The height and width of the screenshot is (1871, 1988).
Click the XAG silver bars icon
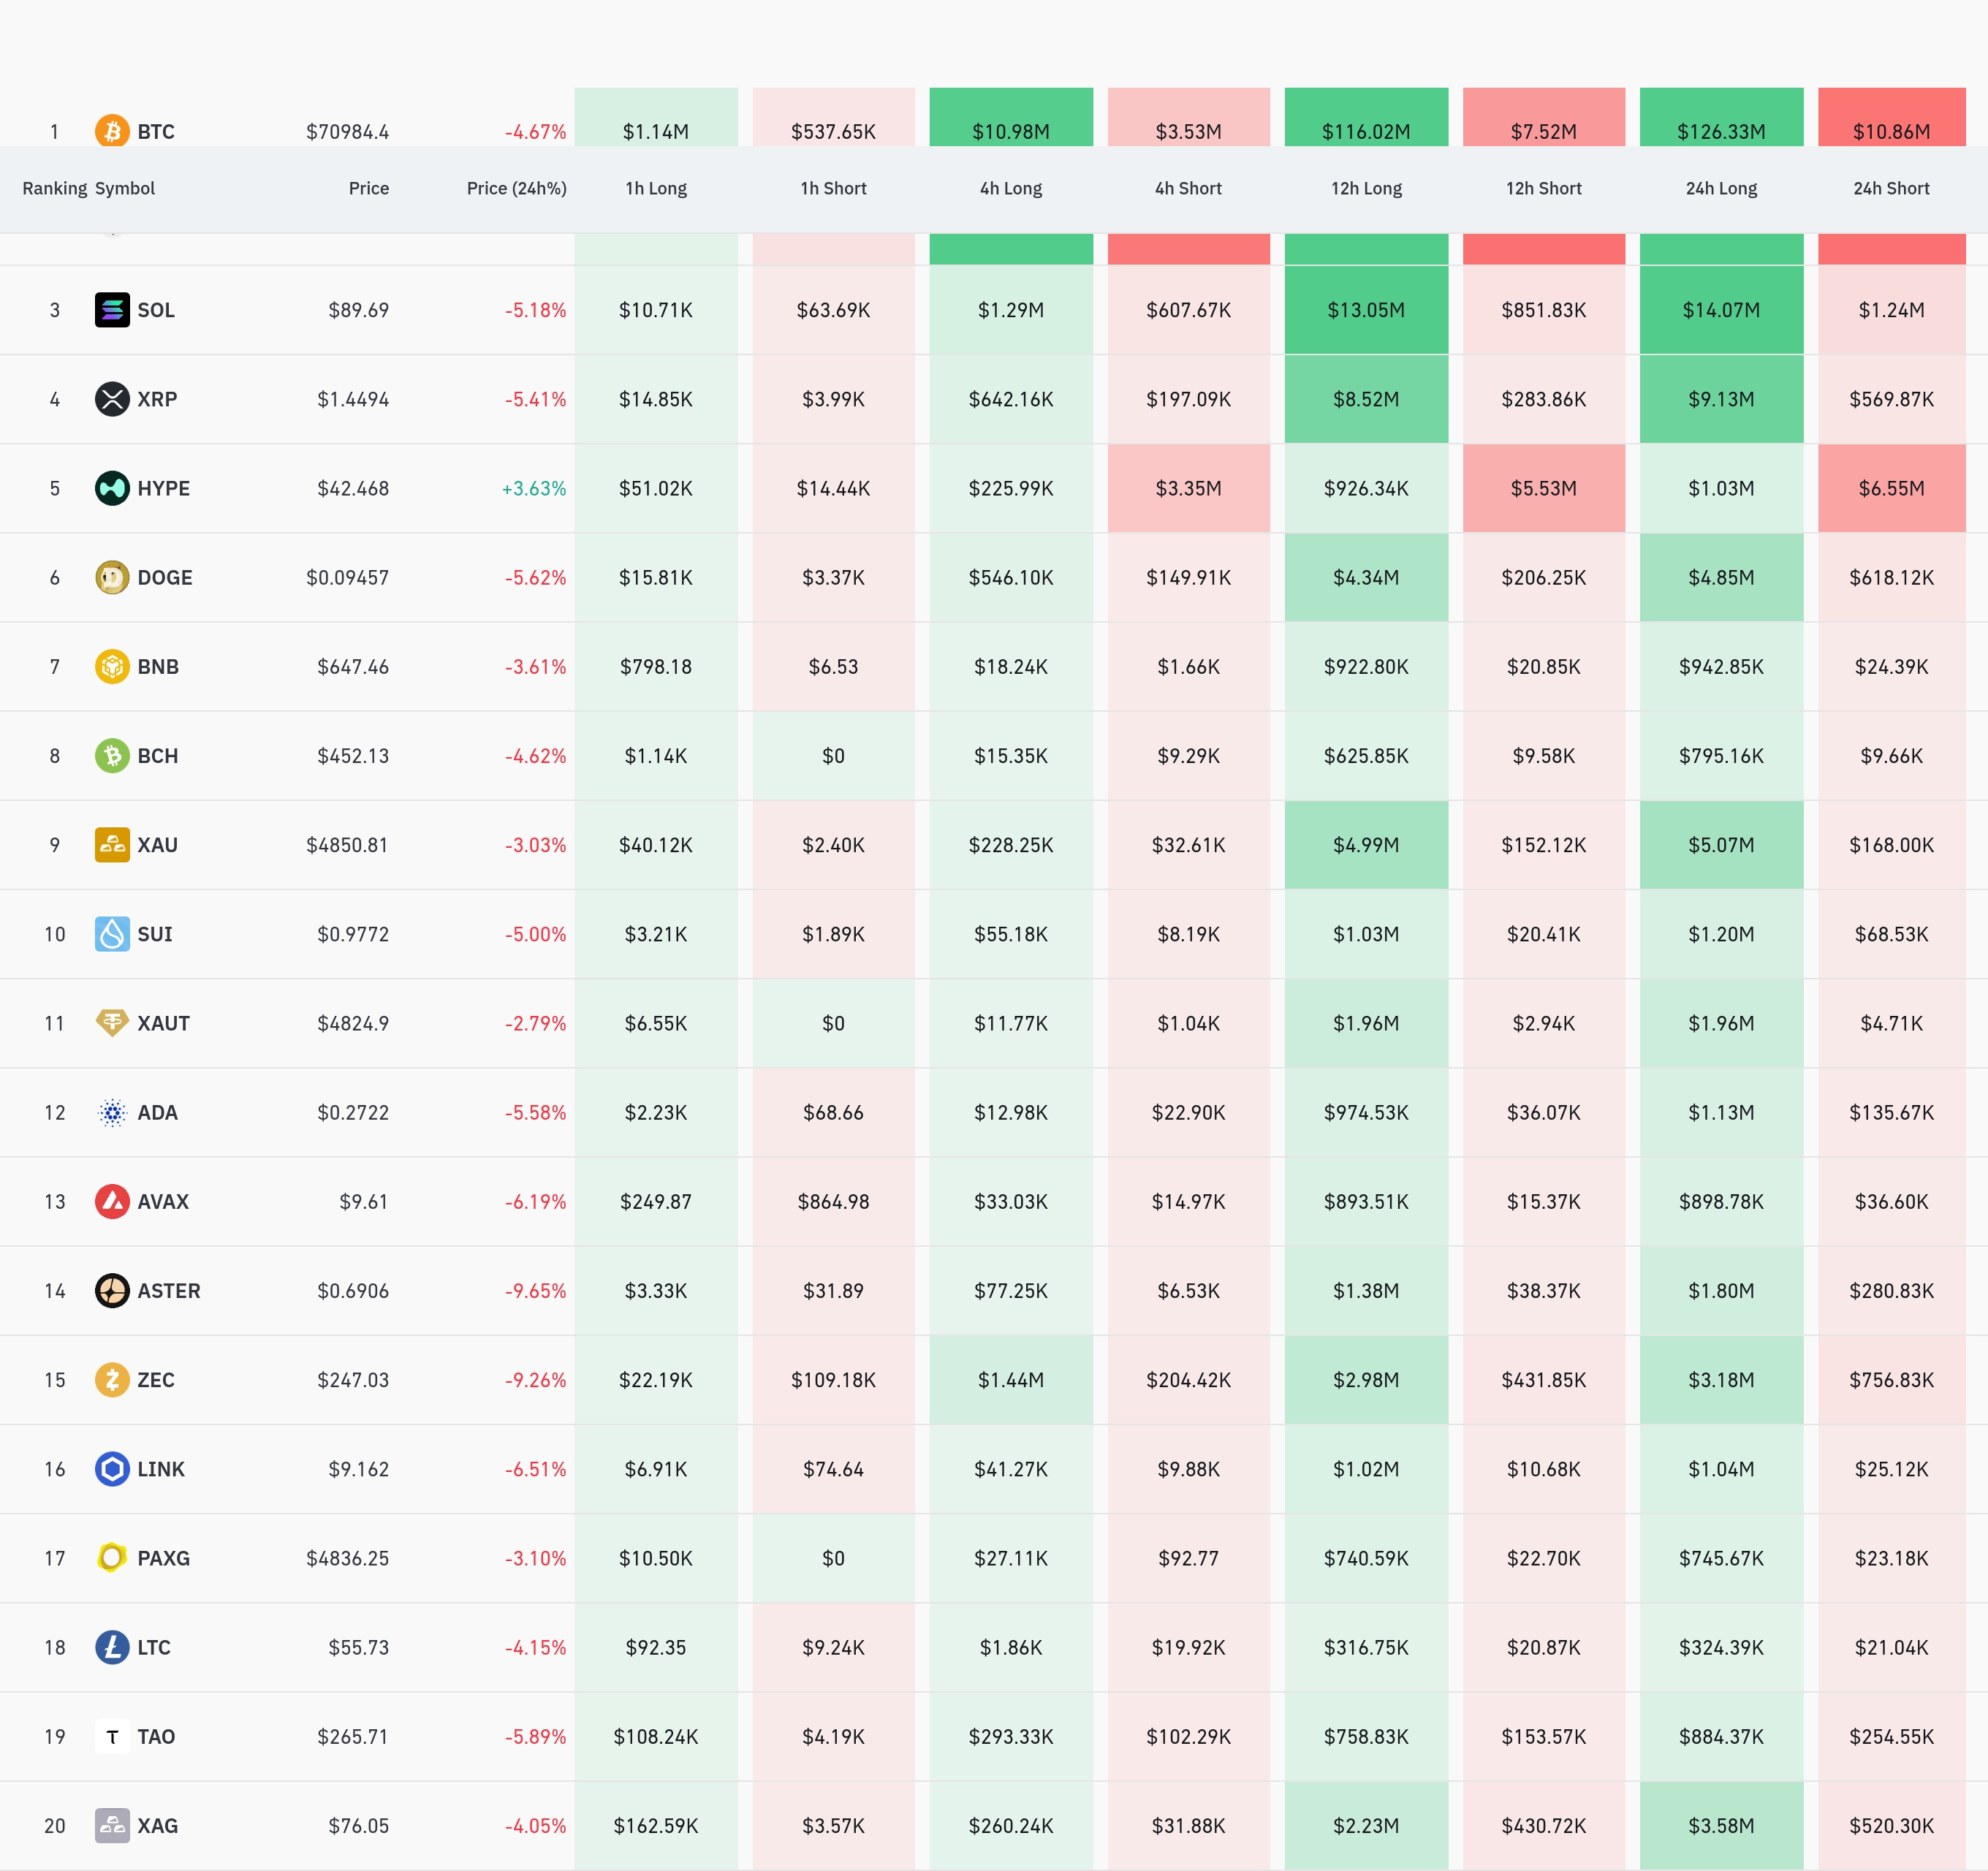tap(112, 1825)
